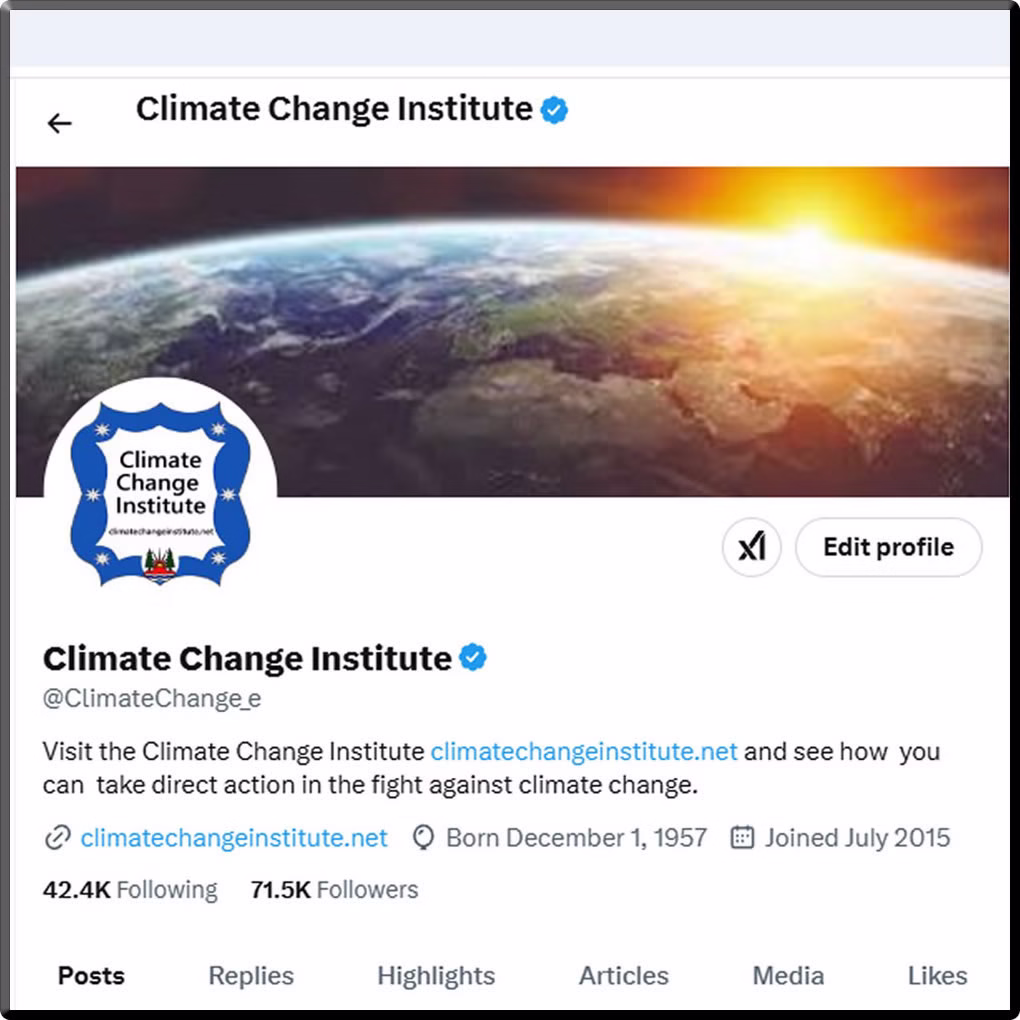Select the Posts tab
The height and width of the screenshot is (1020, 1020).
[91, 976]
